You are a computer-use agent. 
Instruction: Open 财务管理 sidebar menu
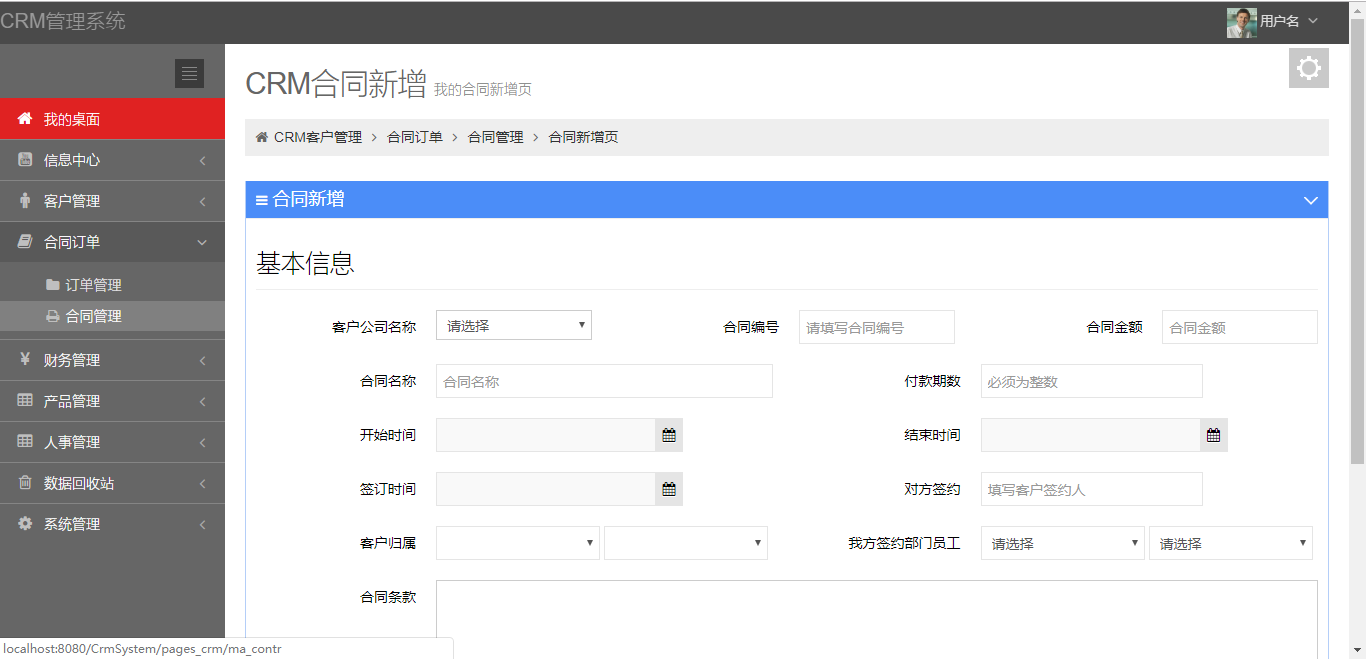point(112,360)
